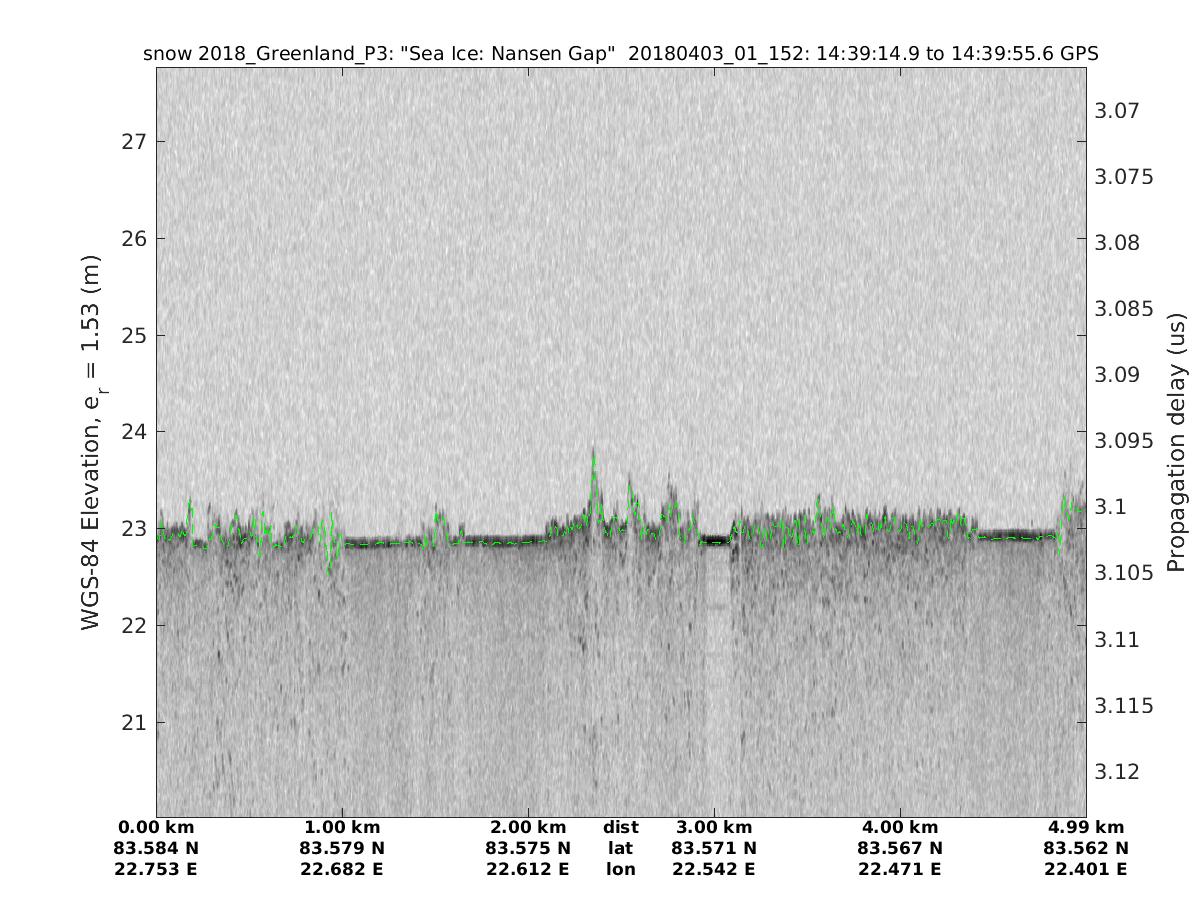Click the 3.12 propagation delay tick label
This screenshot has width=1200, height=900.
tap(1116, 772)
